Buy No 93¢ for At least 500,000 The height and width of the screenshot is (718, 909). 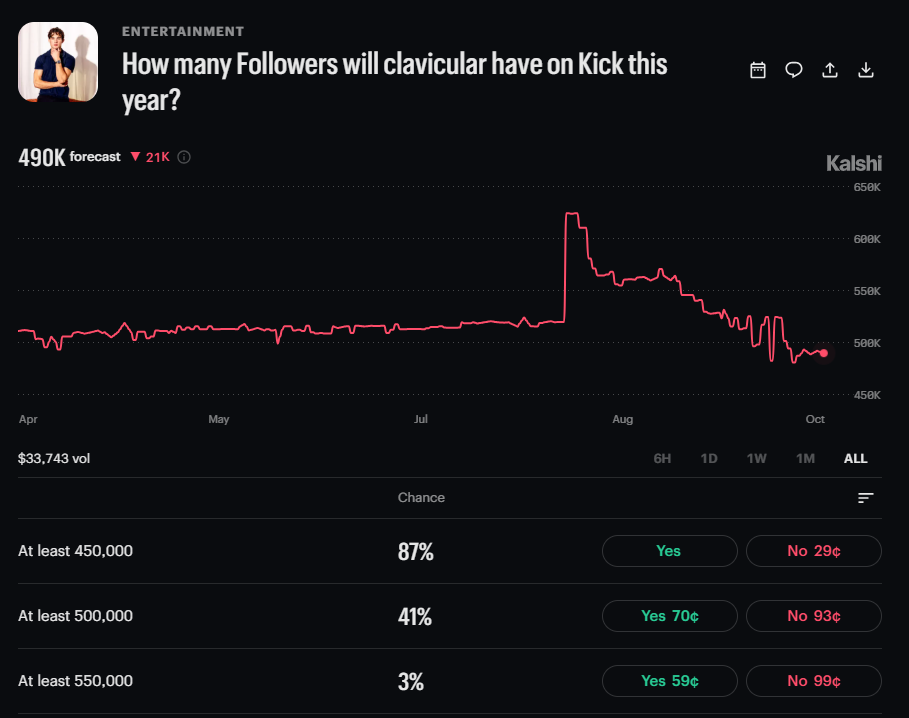(x=814, y=616)
